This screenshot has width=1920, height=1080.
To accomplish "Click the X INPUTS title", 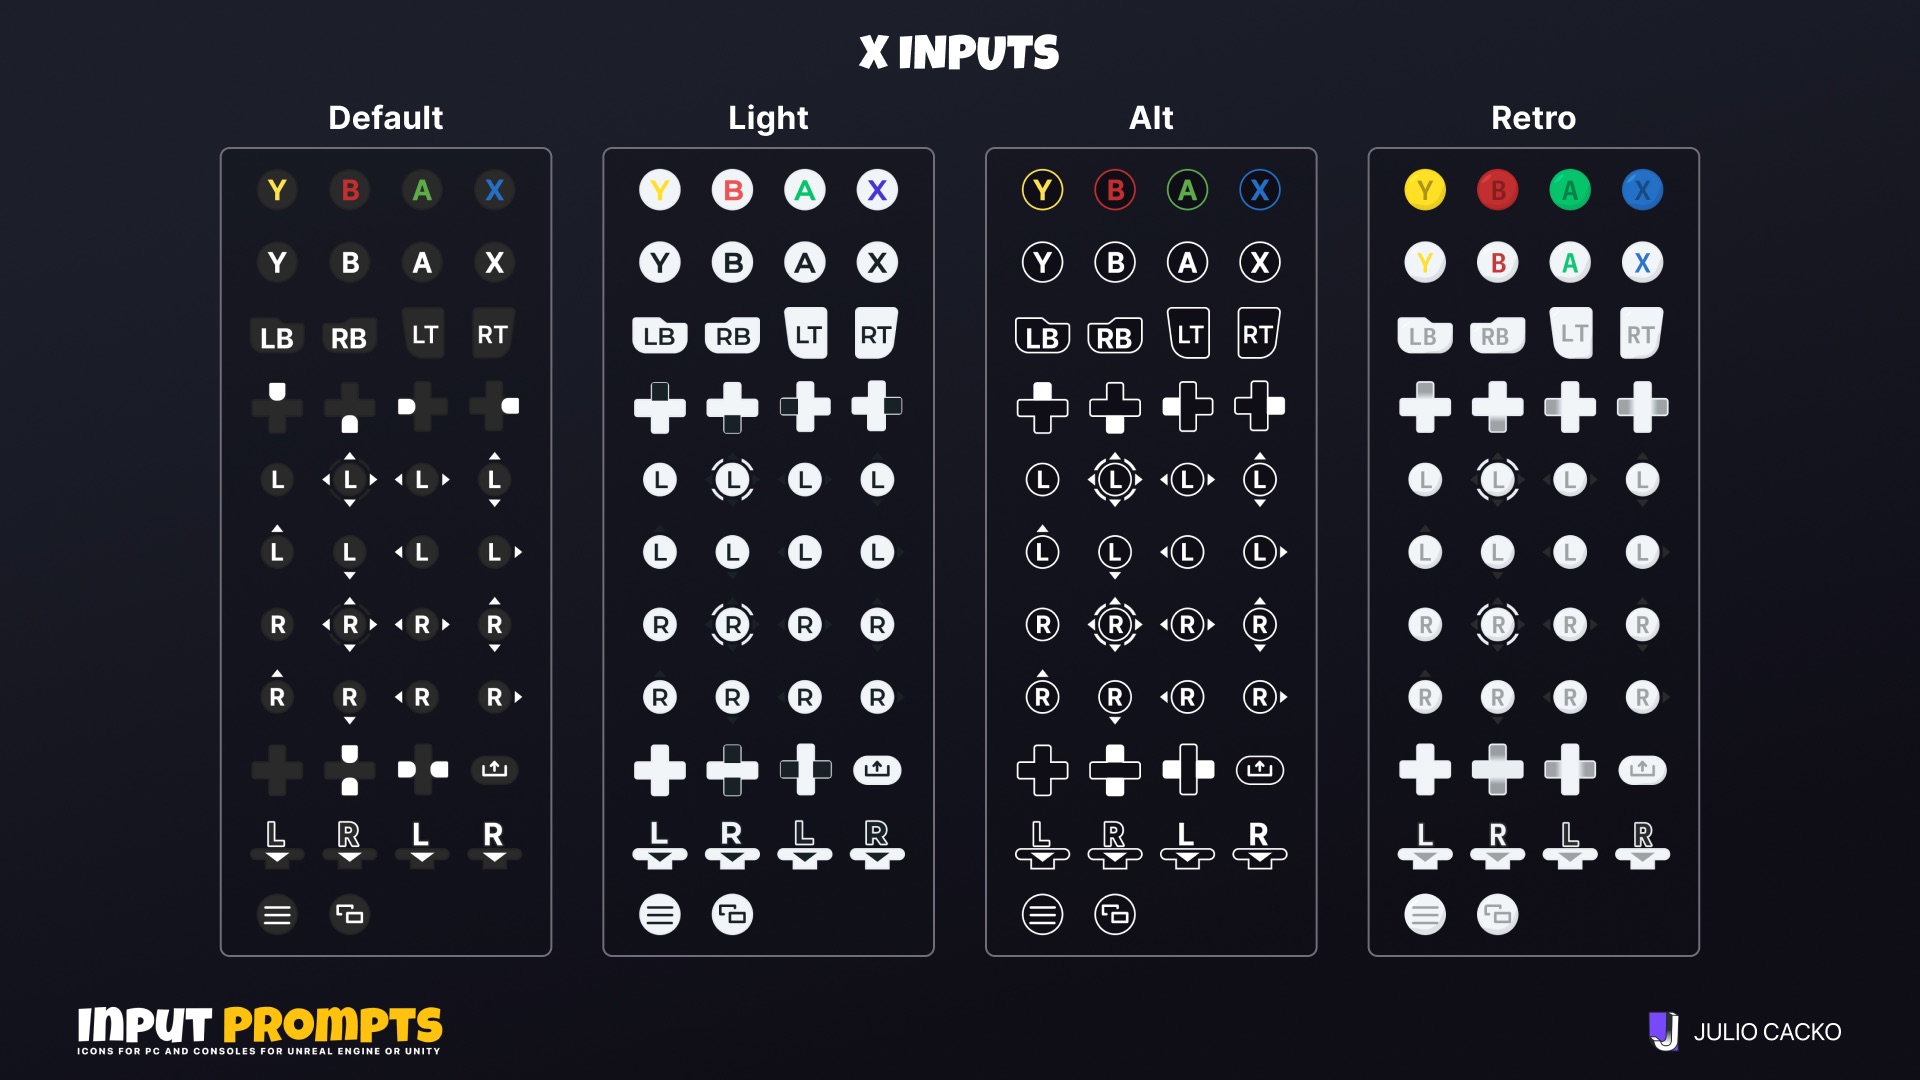I will point(959,52).
